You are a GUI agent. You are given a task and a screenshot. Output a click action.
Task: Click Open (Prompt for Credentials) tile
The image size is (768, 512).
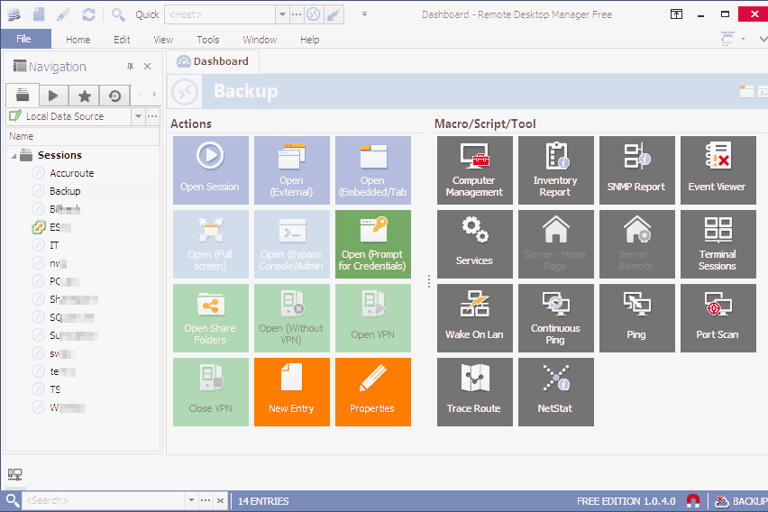(x=373, y=244)
